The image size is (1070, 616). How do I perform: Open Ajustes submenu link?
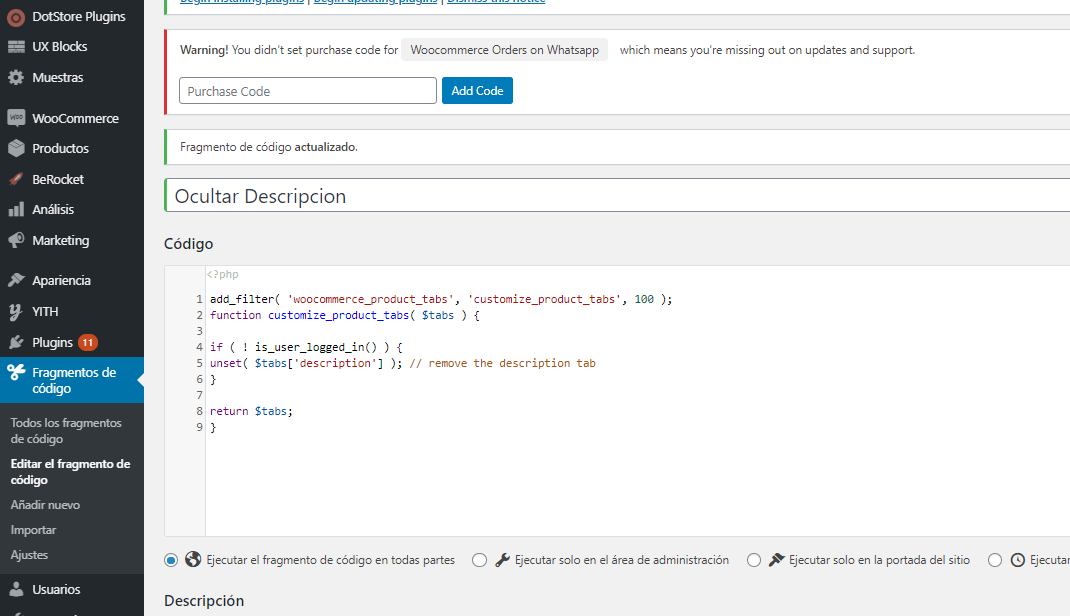29,555
